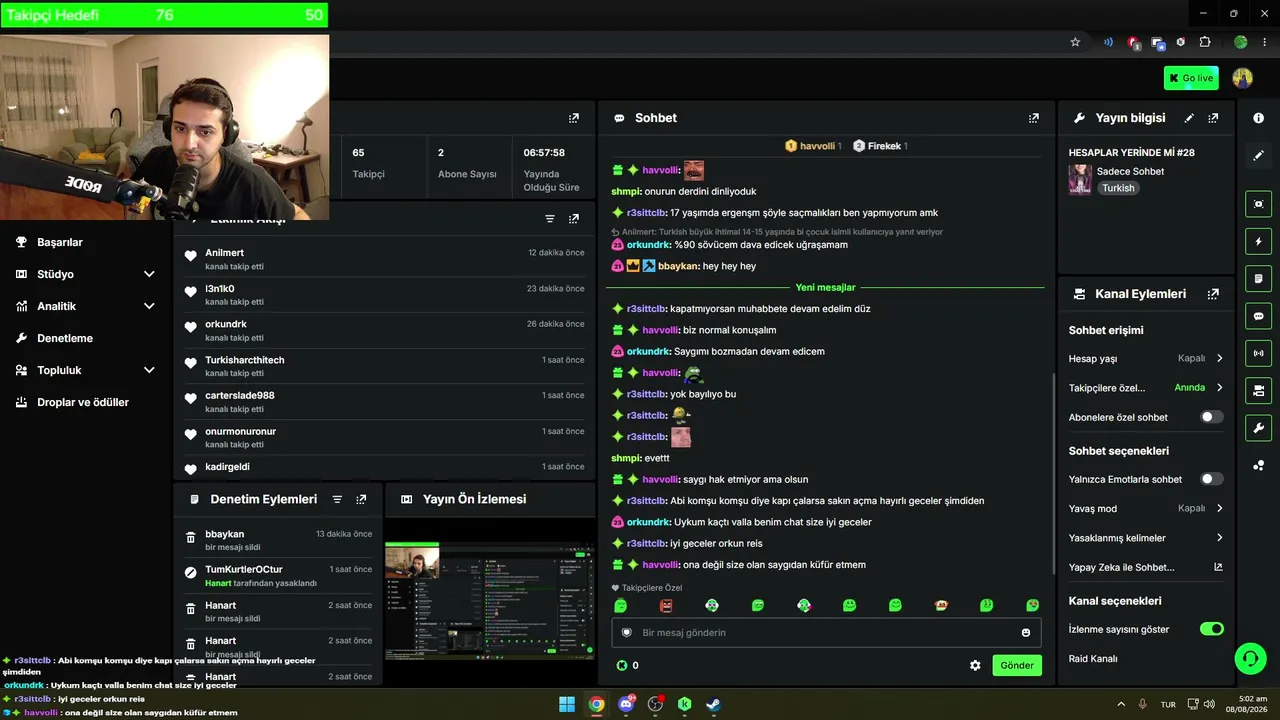Click the chat bubble icon in right sidebar
This screenshot has height=720, width=1280.
point(1258,316)
